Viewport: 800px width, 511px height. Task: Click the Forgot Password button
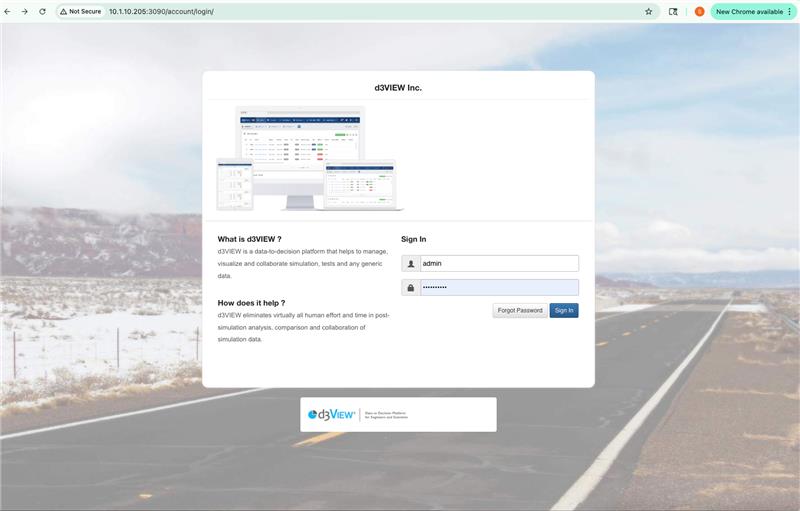(520, 311)
